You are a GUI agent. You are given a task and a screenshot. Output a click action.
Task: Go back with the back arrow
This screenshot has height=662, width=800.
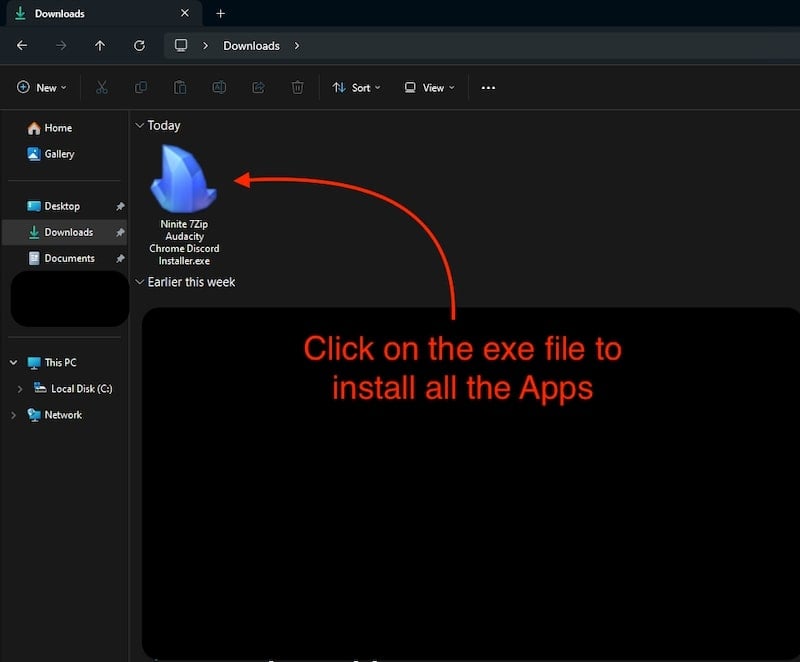[x=22, y=45]
